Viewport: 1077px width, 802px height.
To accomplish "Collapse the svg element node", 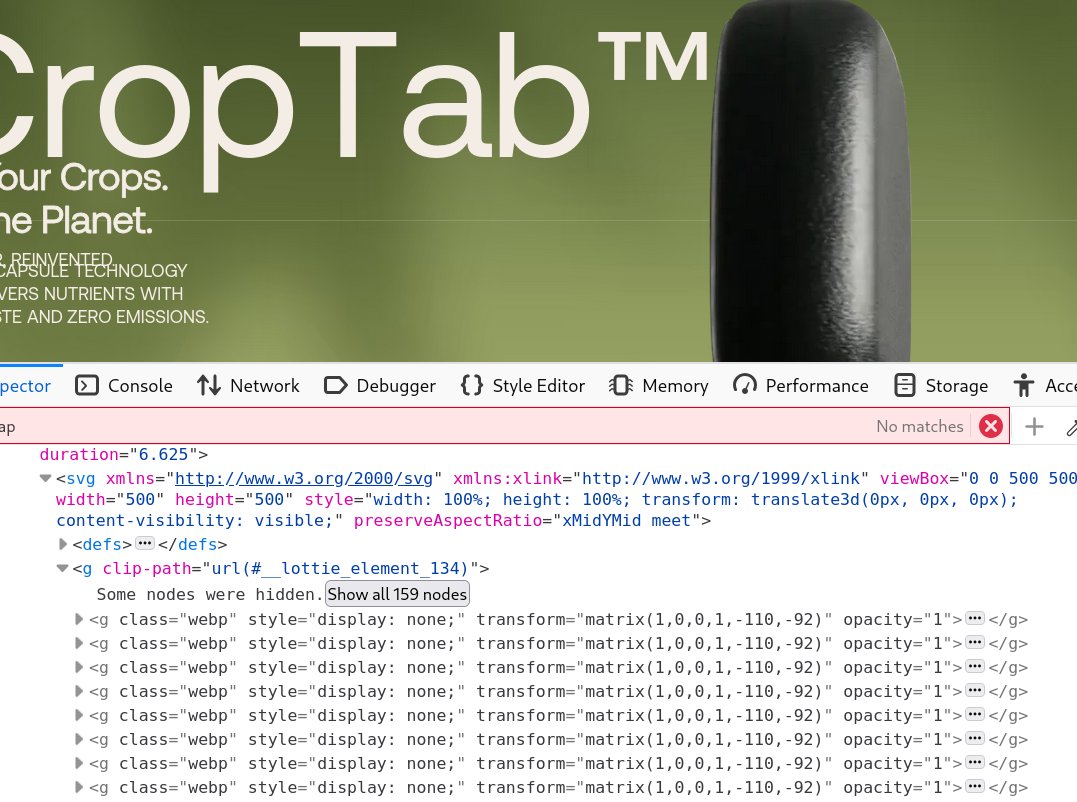I will click(x=45, y=479).
